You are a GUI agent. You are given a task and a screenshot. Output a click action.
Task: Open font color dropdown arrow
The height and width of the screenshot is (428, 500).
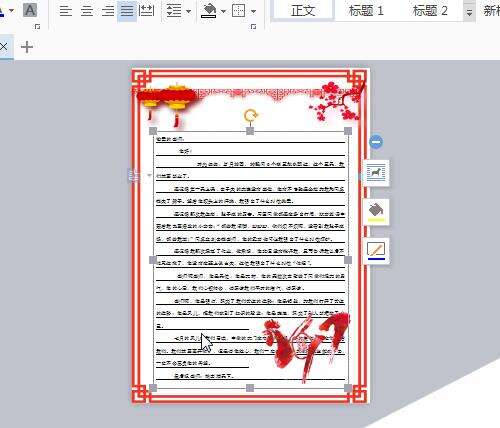click(12, 11)
